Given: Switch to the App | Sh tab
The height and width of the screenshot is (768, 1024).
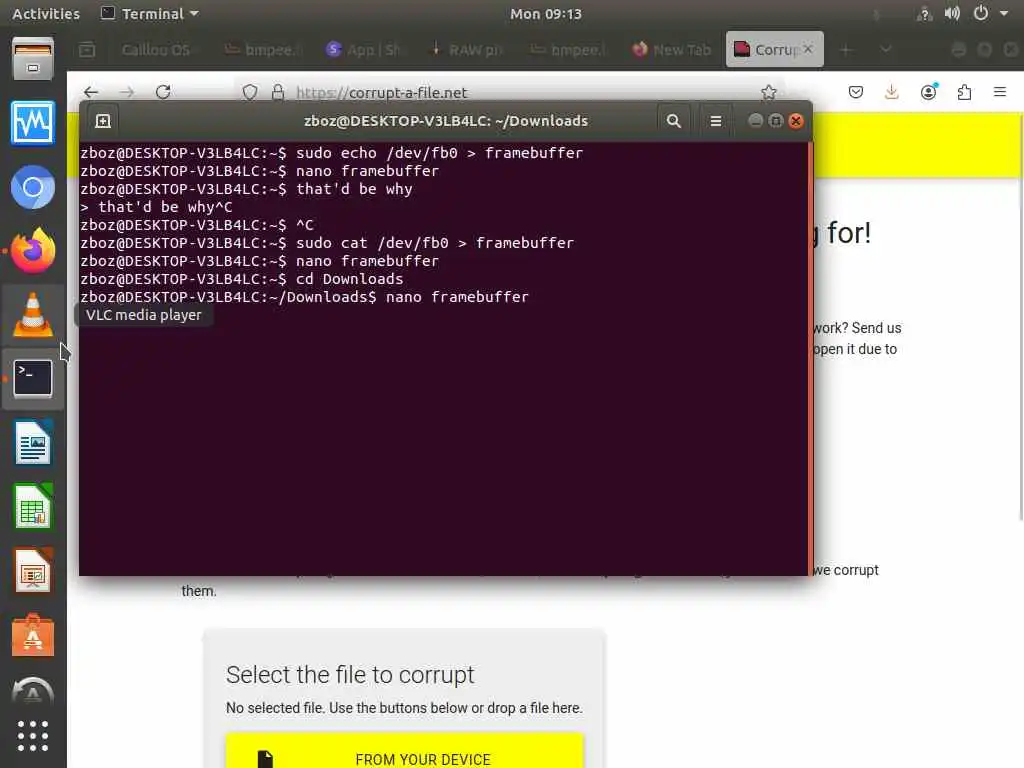Looking at the screenshot, I should click(364, 50).
